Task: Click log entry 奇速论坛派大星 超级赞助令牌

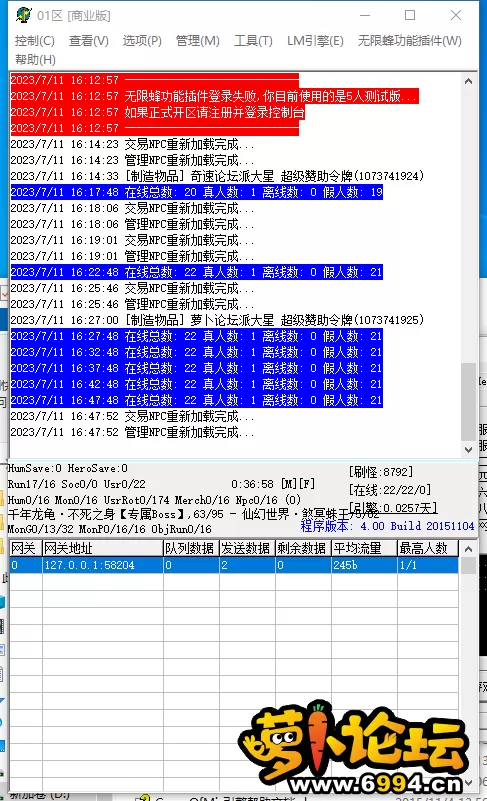Action: pyautogui.click(x=217, y=176)
